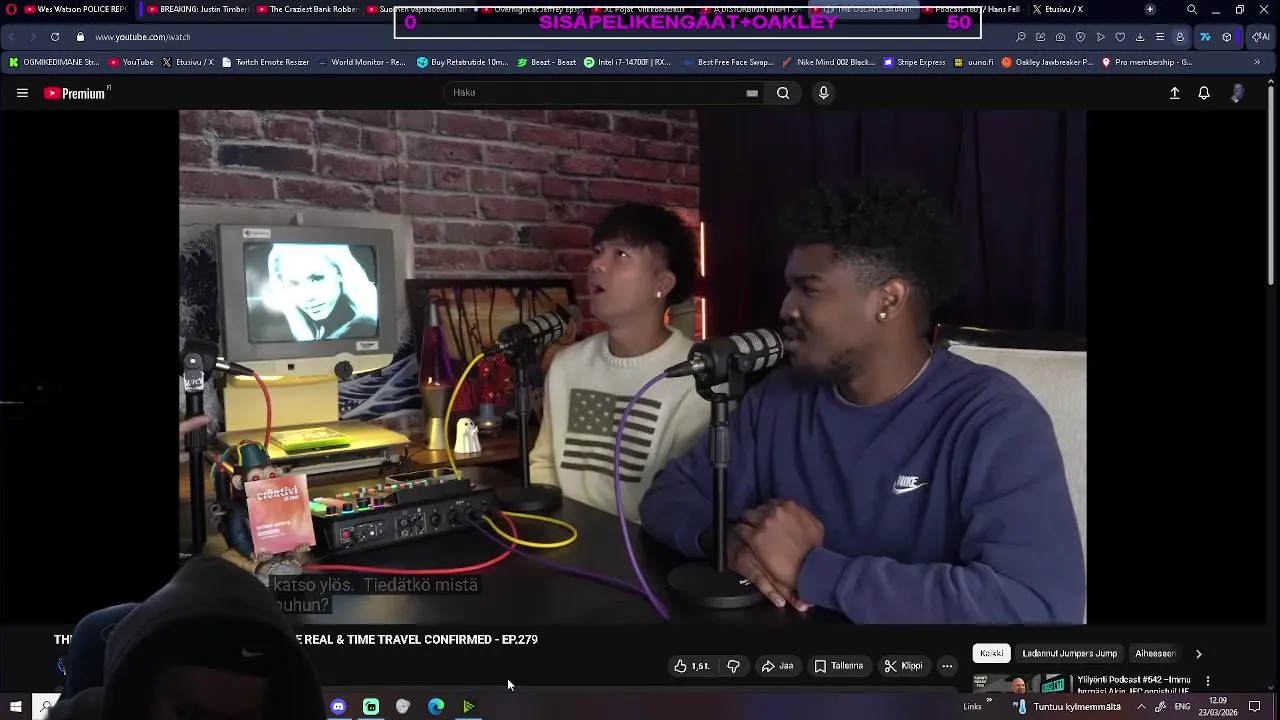Open browser downloads icon
The width and height of the screenshot is (1280, 720).
[1140, 37]
